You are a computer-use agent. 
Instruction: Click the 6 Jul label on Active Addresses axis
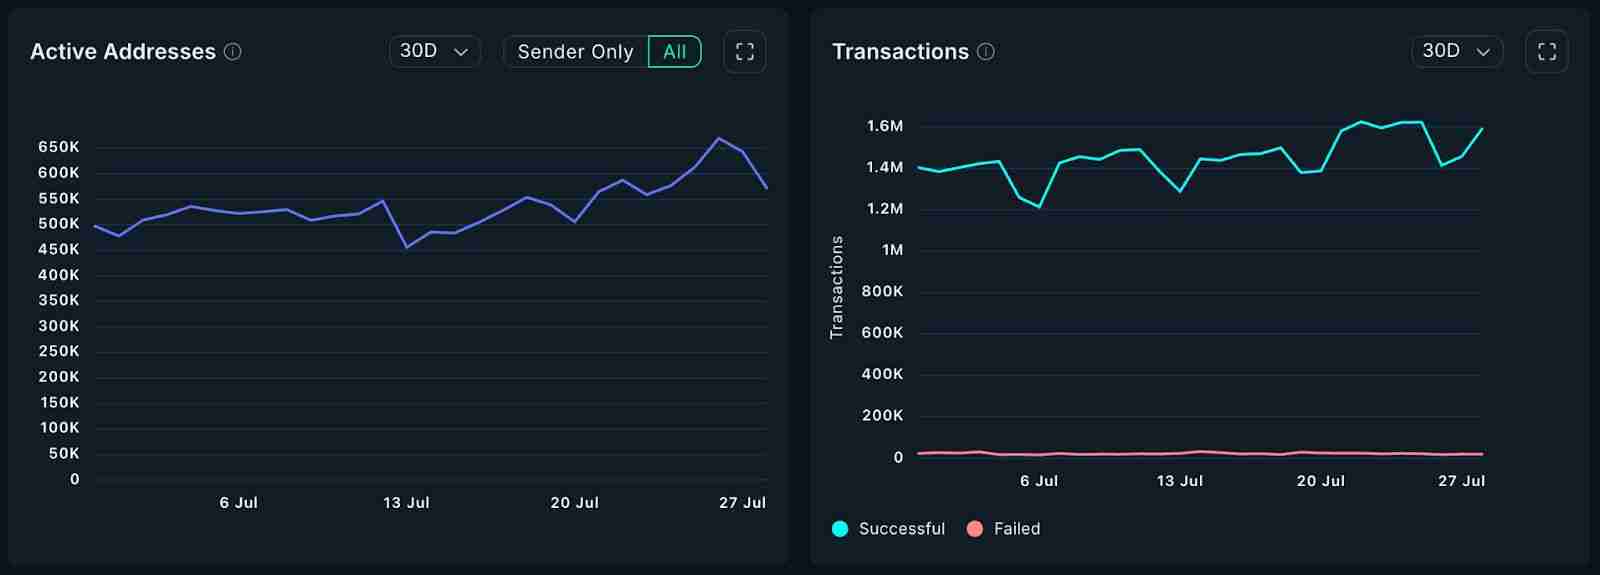(239, 503)
